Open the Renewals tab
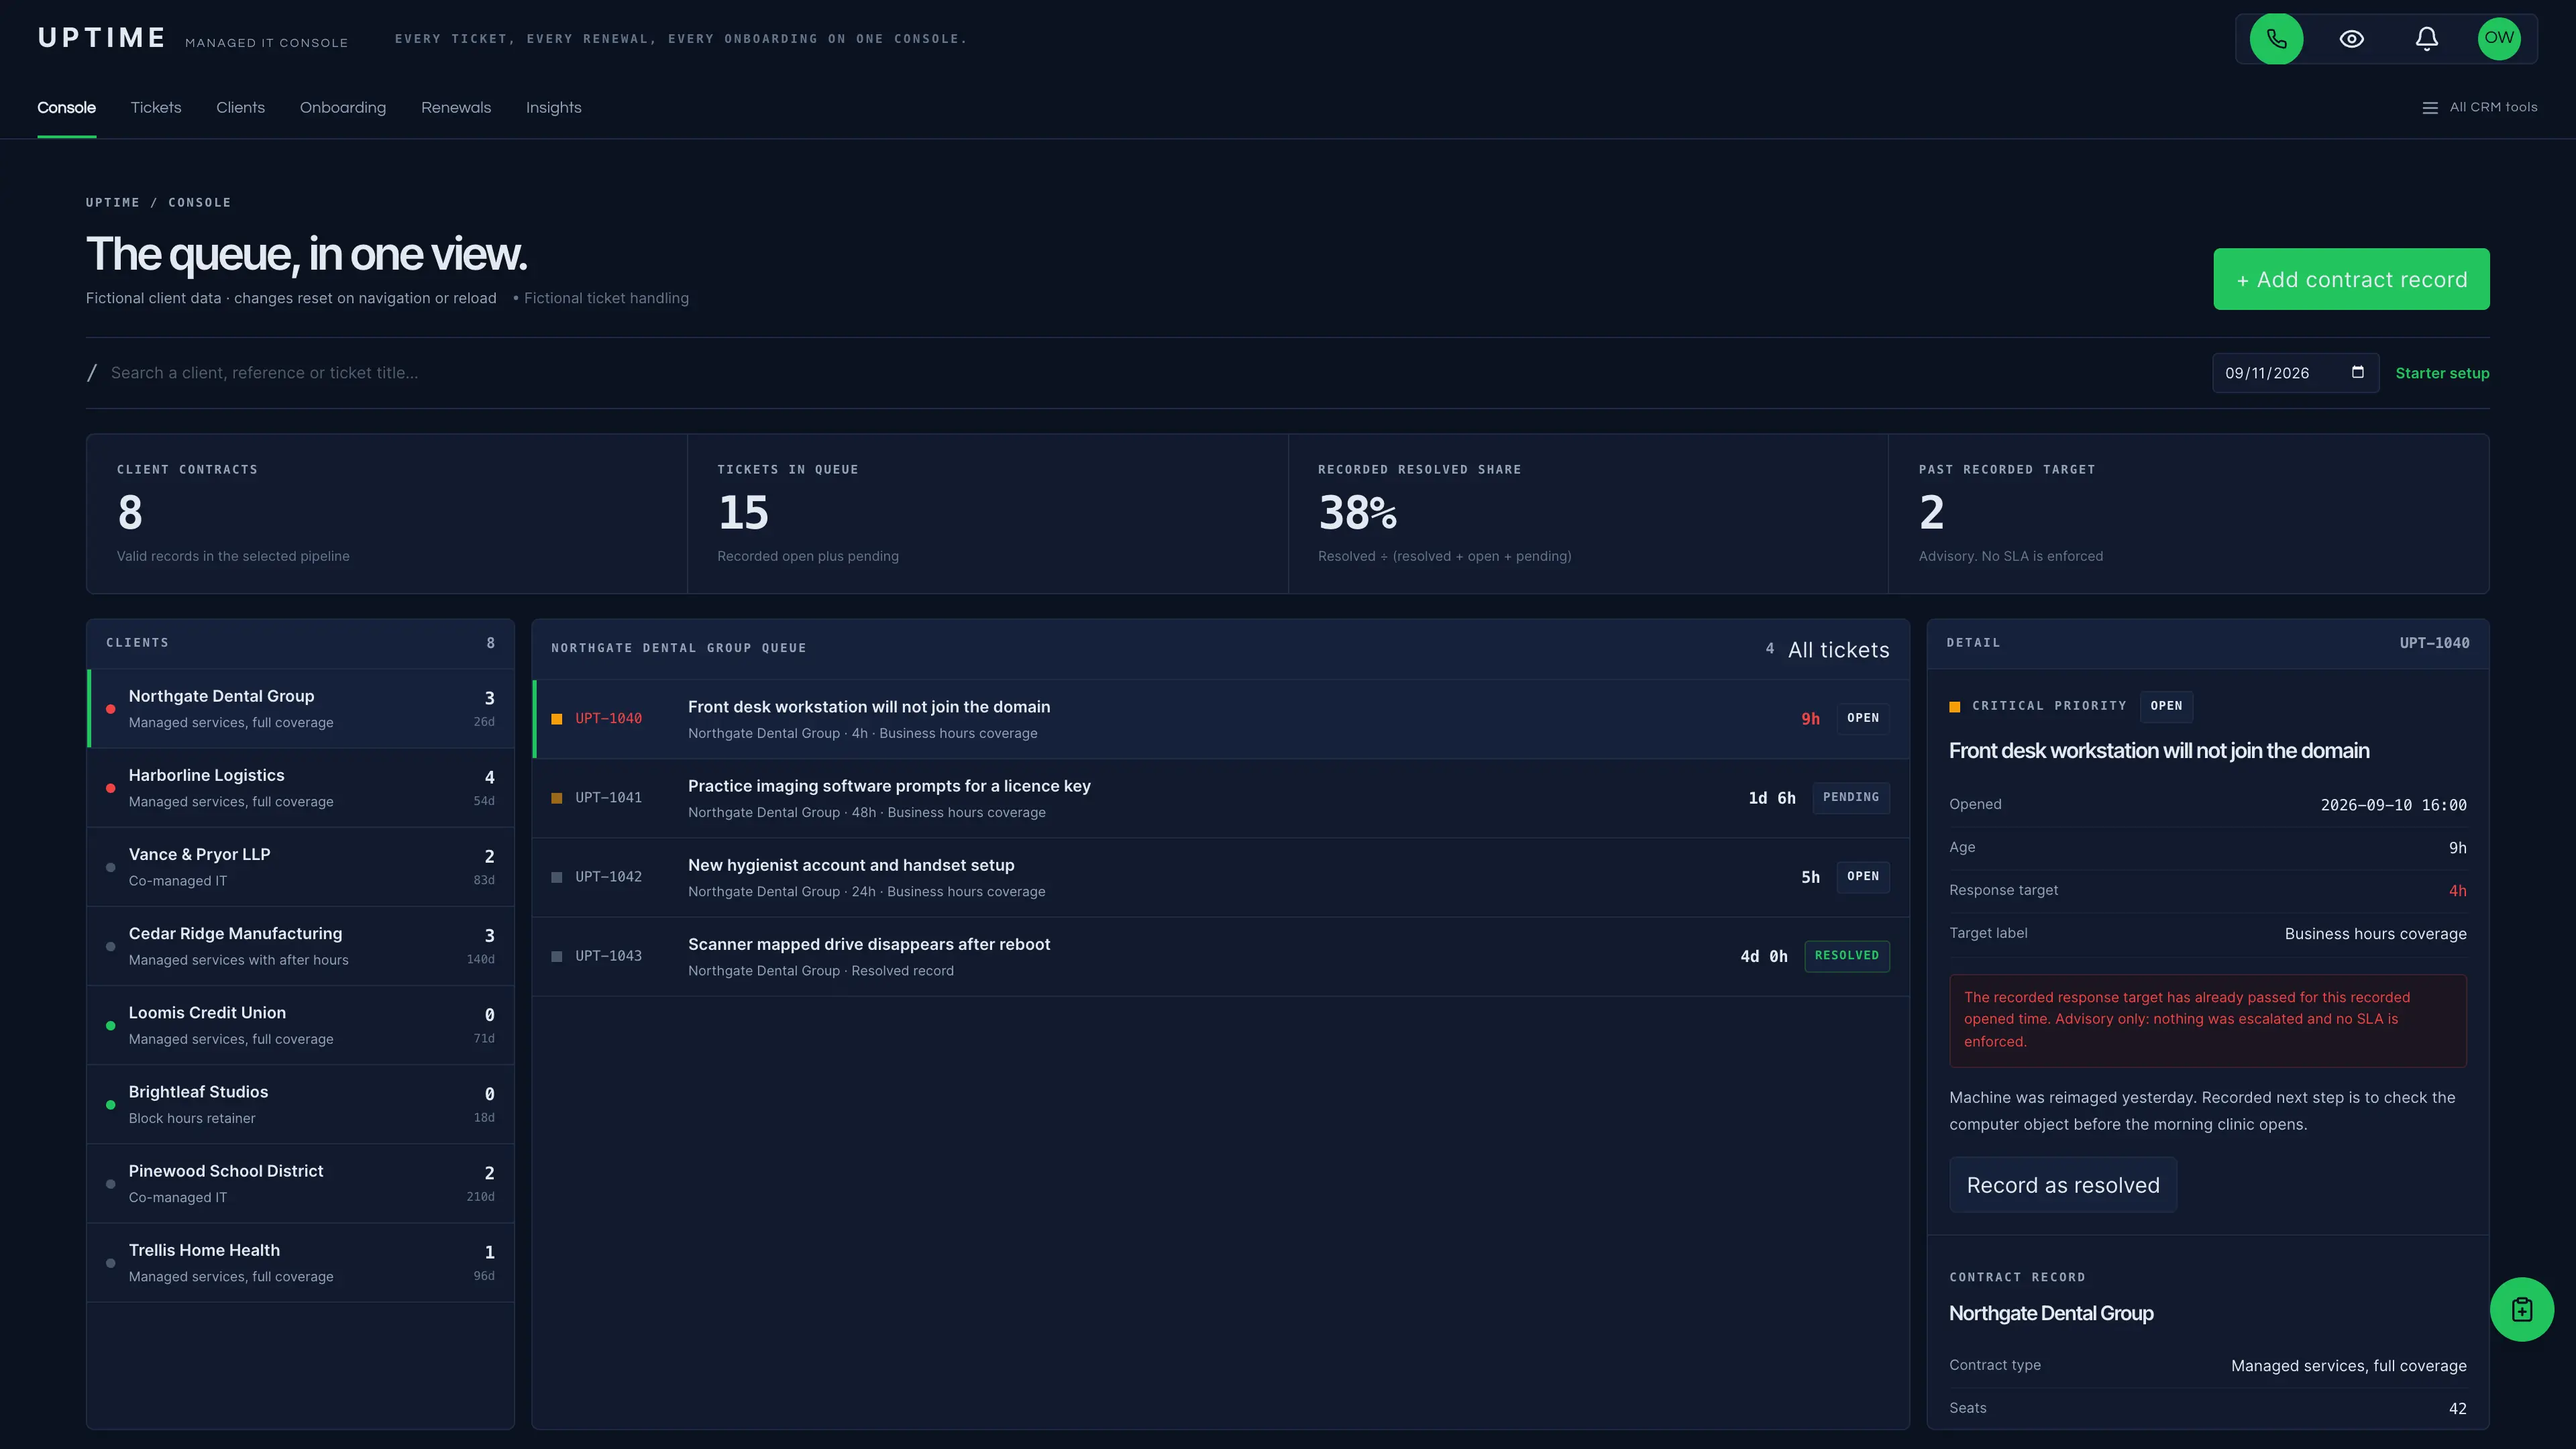Screen dimensions: 2576x1449 (x=455, y=107)
